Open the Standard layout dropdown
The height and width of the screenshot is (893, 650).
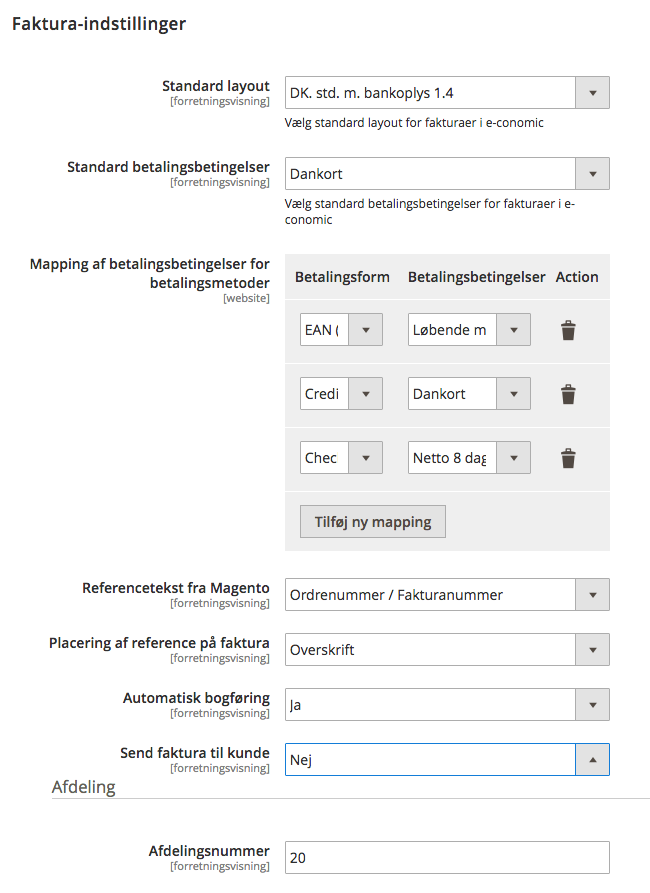click(446, 93)
